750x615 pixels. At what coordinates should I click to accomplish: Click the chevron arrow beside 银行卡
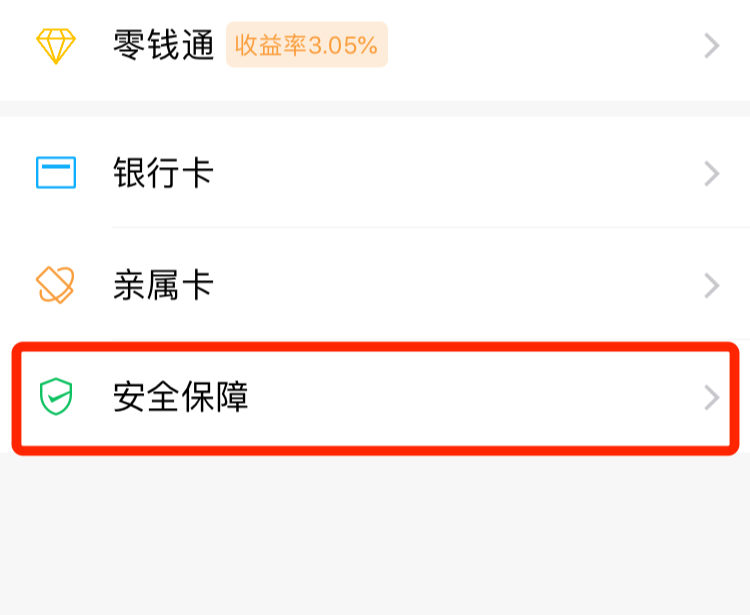click(711, 174)
